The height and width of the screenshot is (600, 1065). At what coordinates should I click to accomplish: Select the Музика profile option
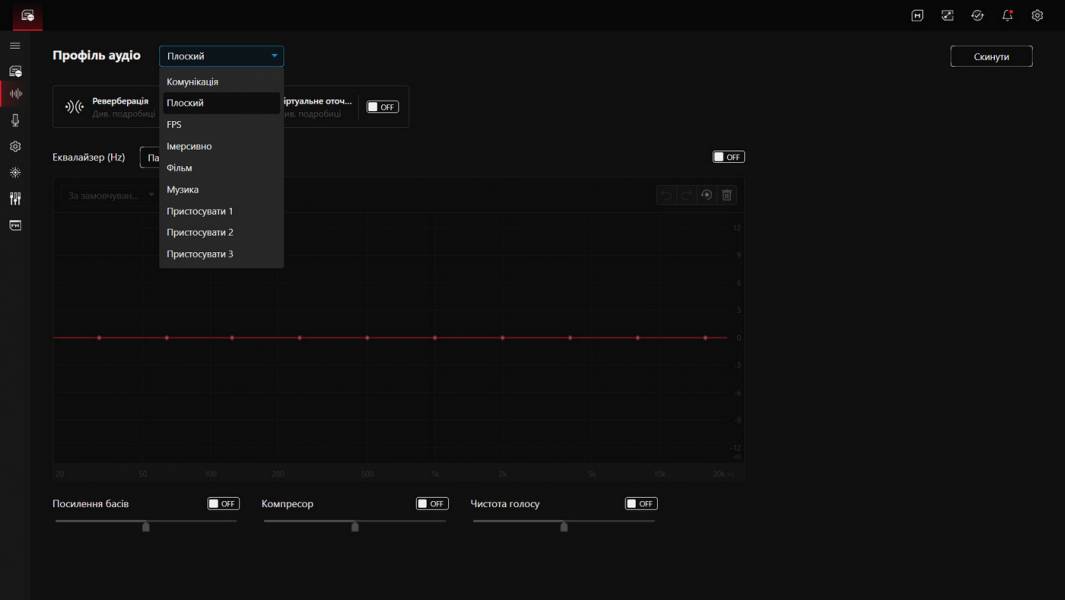coord(221,190)
